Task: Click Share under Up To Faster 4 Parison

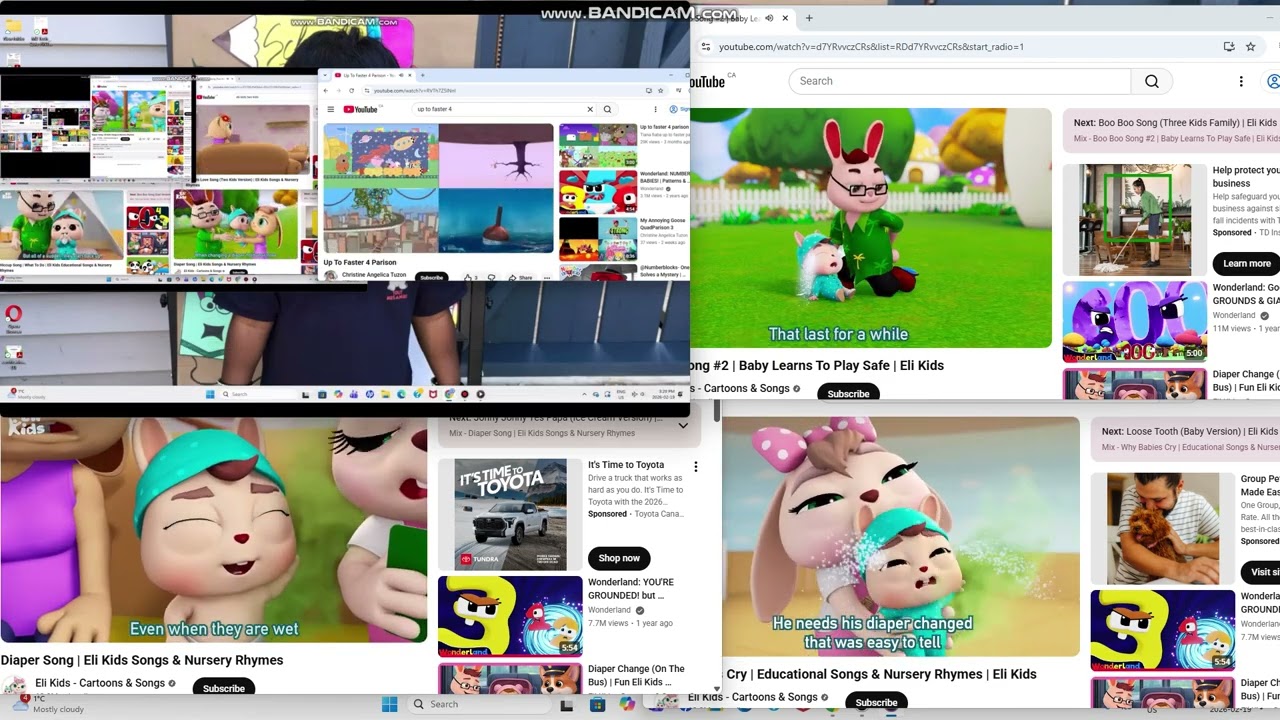Action: [522, 277]
